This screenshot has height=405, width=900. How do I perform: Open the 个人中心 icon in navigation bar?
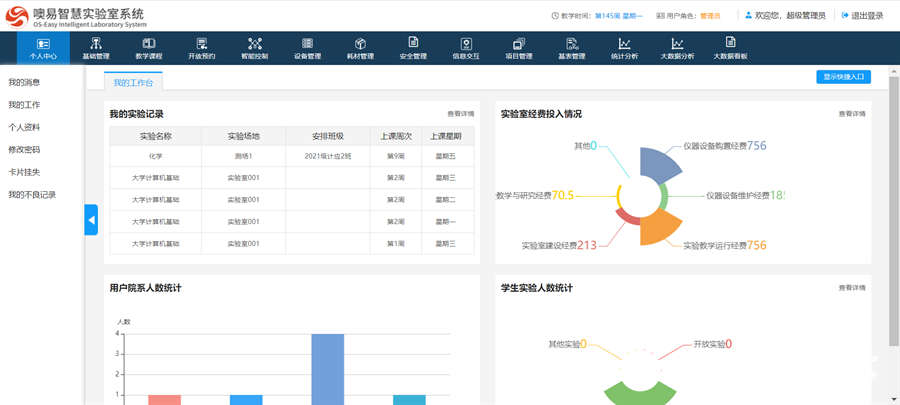pos(42,45)
